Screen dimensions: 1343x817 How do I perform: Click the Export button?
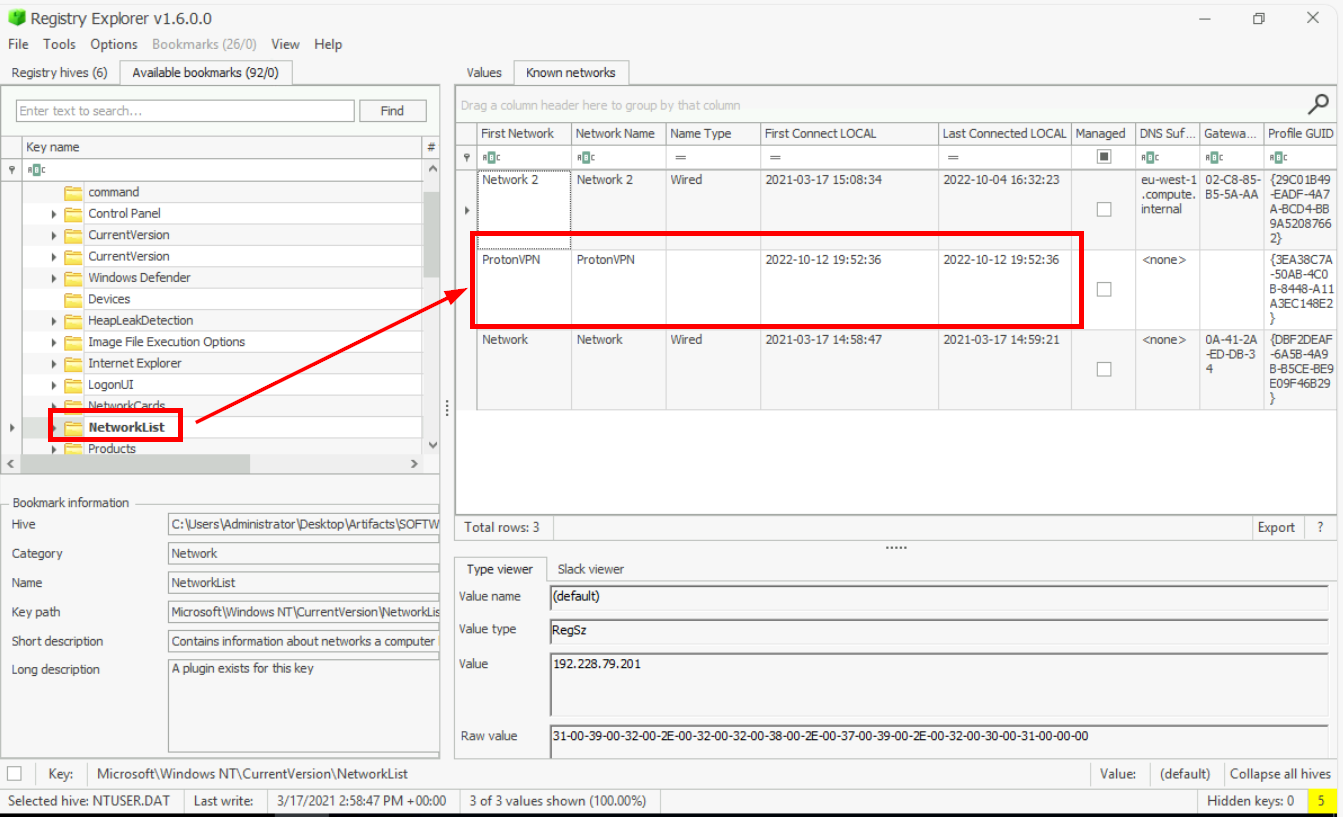(x=1276, y=527)
